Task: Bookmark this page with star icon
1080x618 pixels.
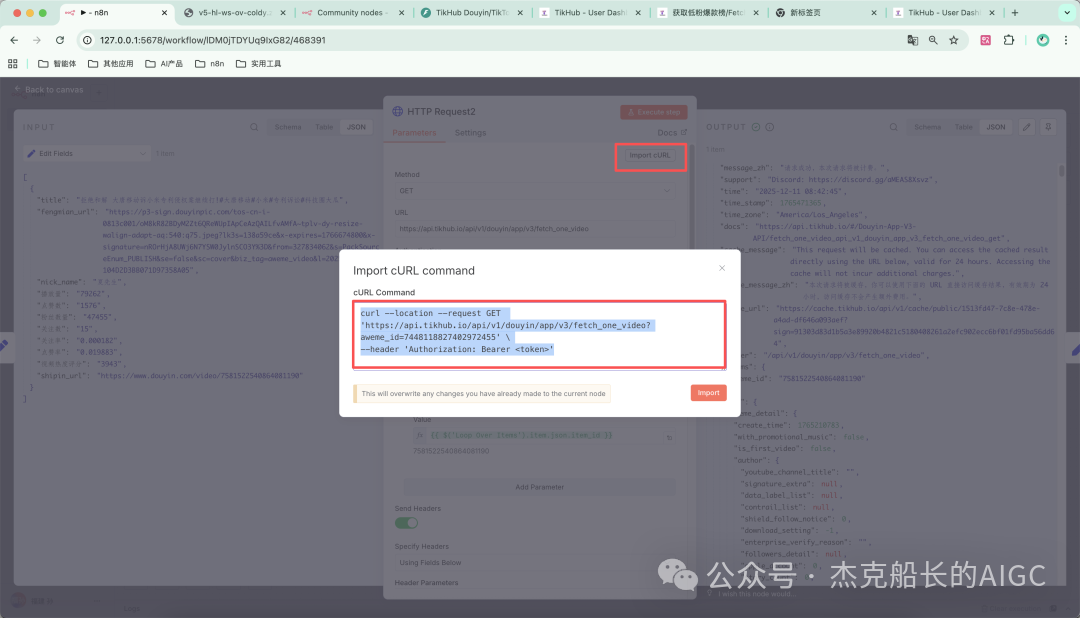Action: click(953, 40)
